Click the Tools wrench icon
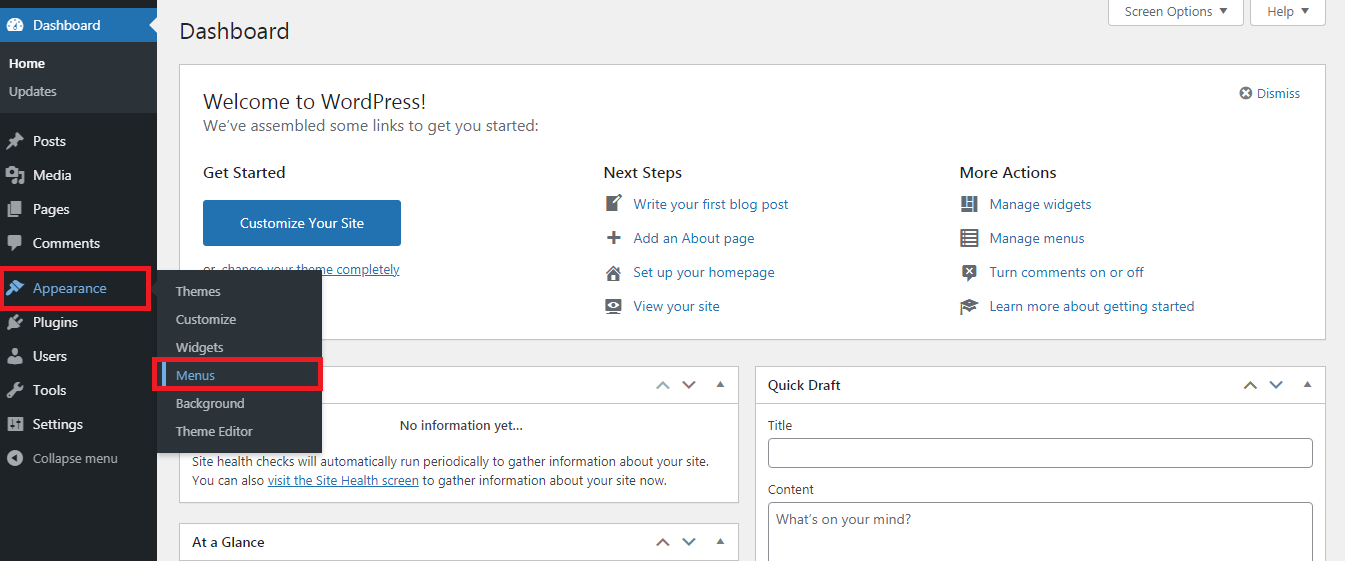 coord(15,390)
